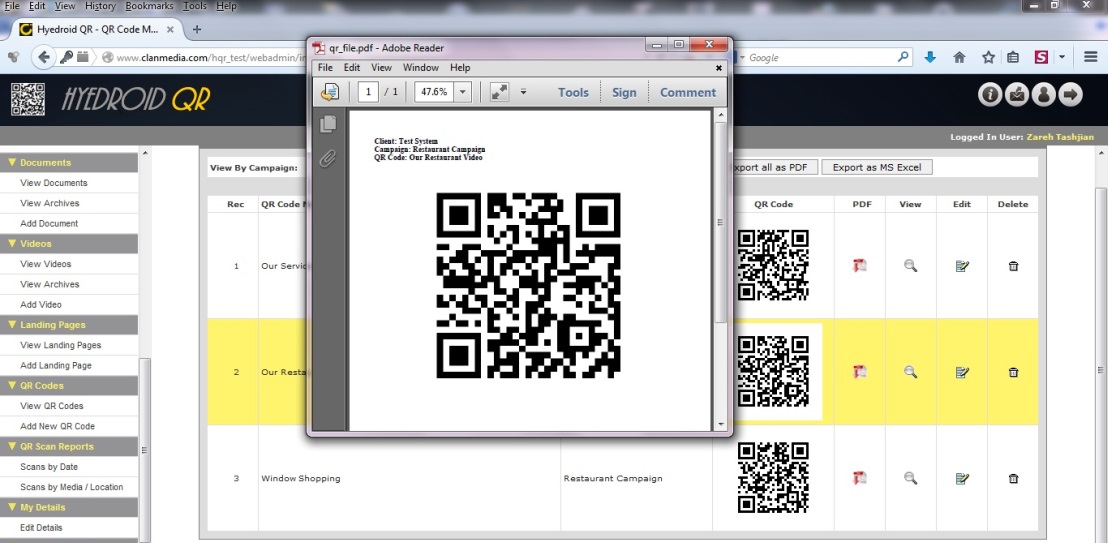Click the logout arrow icon in header
This screenshot has height=543, width=1108.
(1071, 95)
